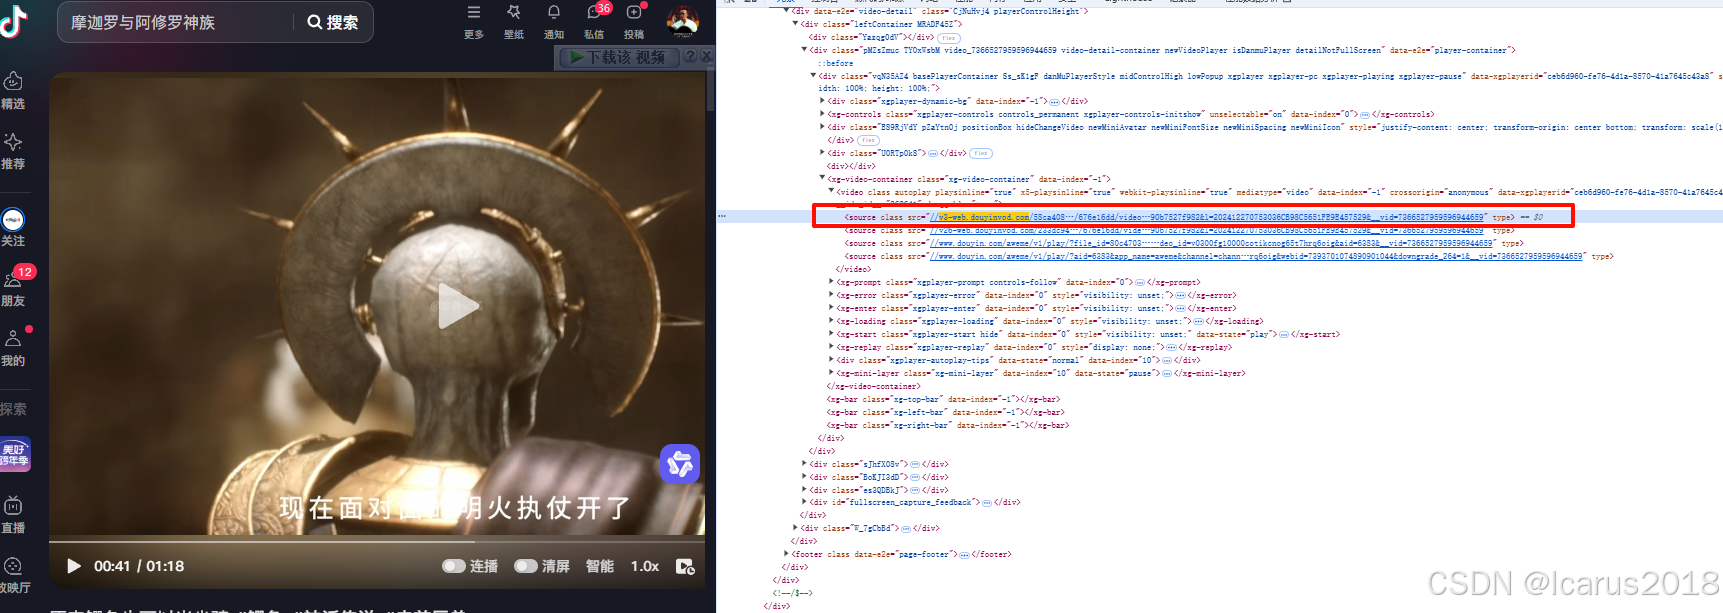Select the xg-bar xg-left-bar element row

(945, 412)
